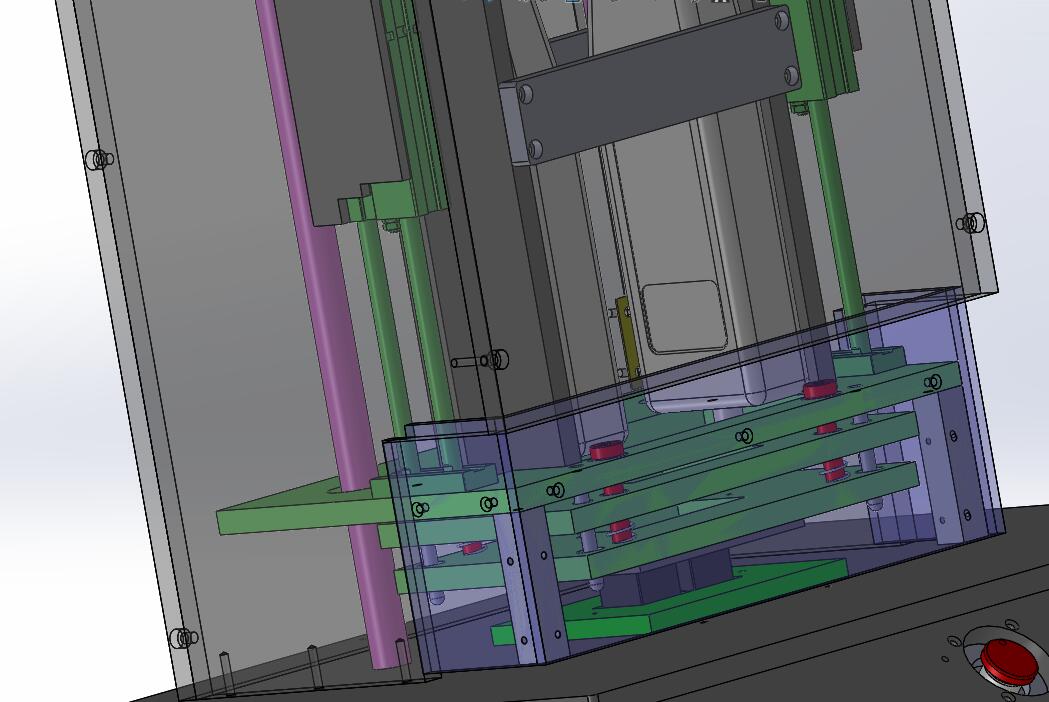Click the red emergency stop button
Image resolution: width=1049 pixels, height=702 pixels.
pyautogui.click(x=1012, y=659)
